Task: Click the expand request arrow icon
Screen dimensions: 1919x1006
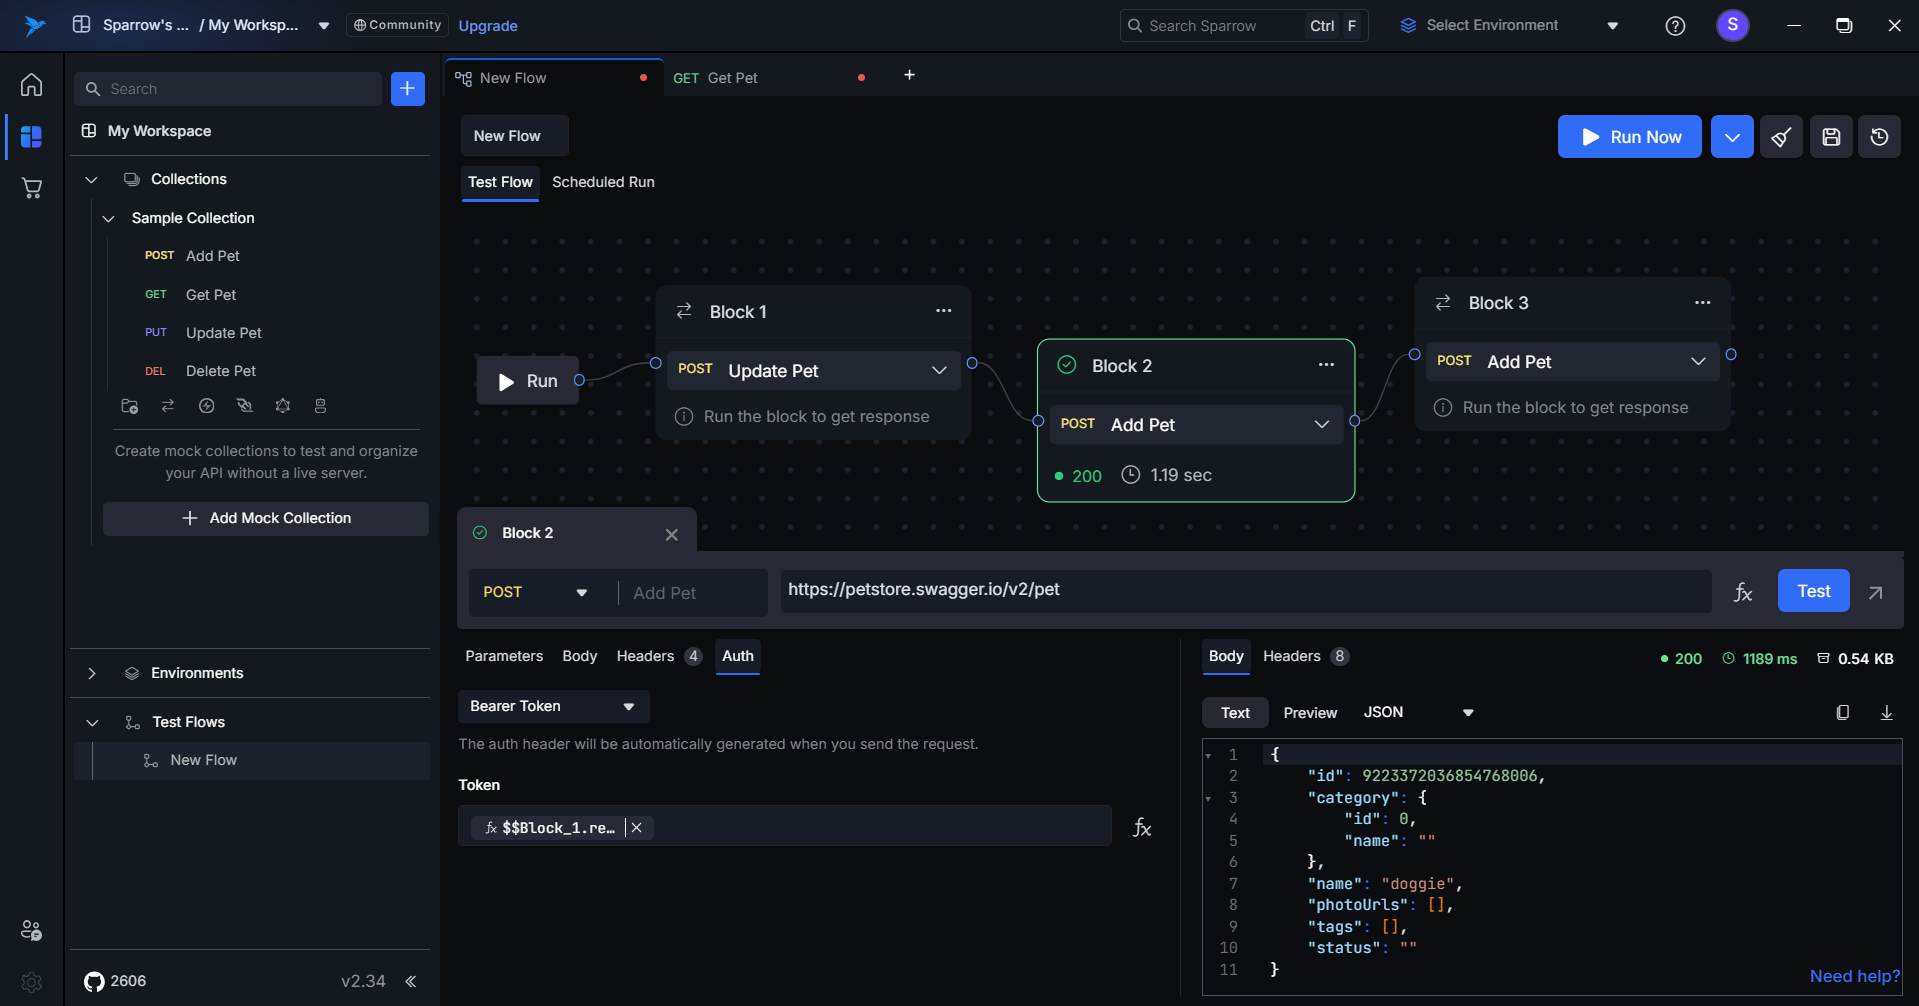Action: pos(1875,592)
